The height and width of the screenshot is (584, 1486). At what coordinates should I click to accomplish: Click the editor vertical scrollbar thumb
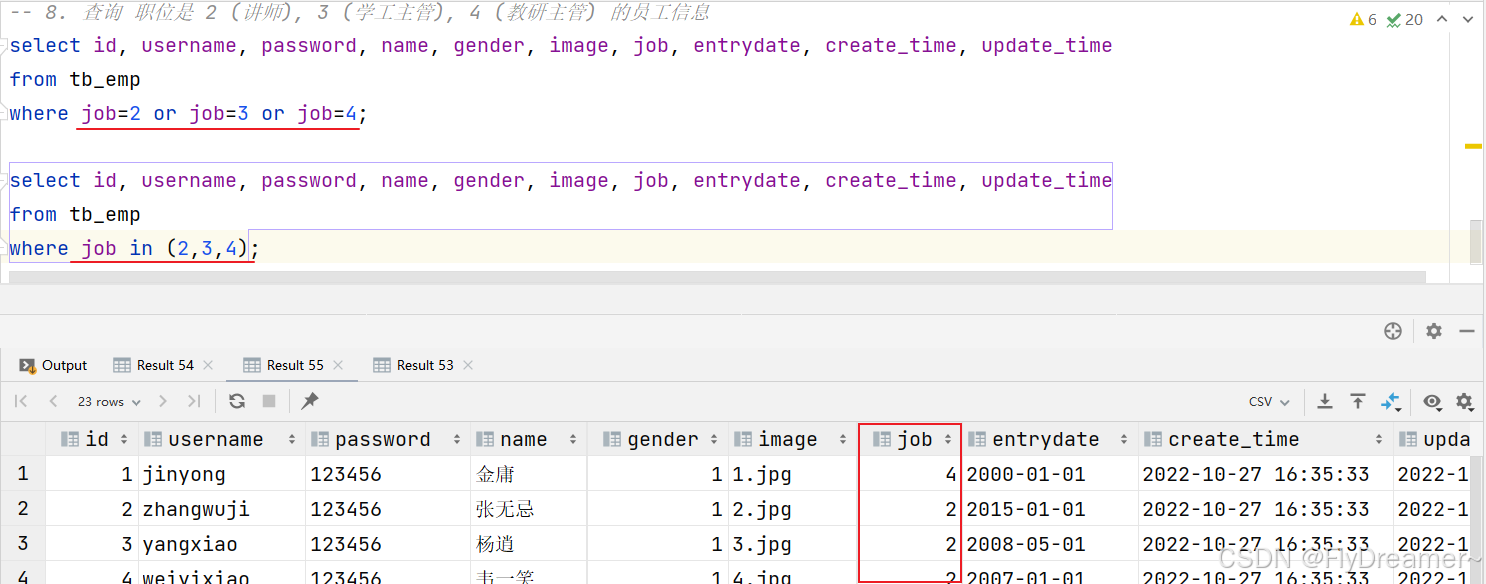1477,243
